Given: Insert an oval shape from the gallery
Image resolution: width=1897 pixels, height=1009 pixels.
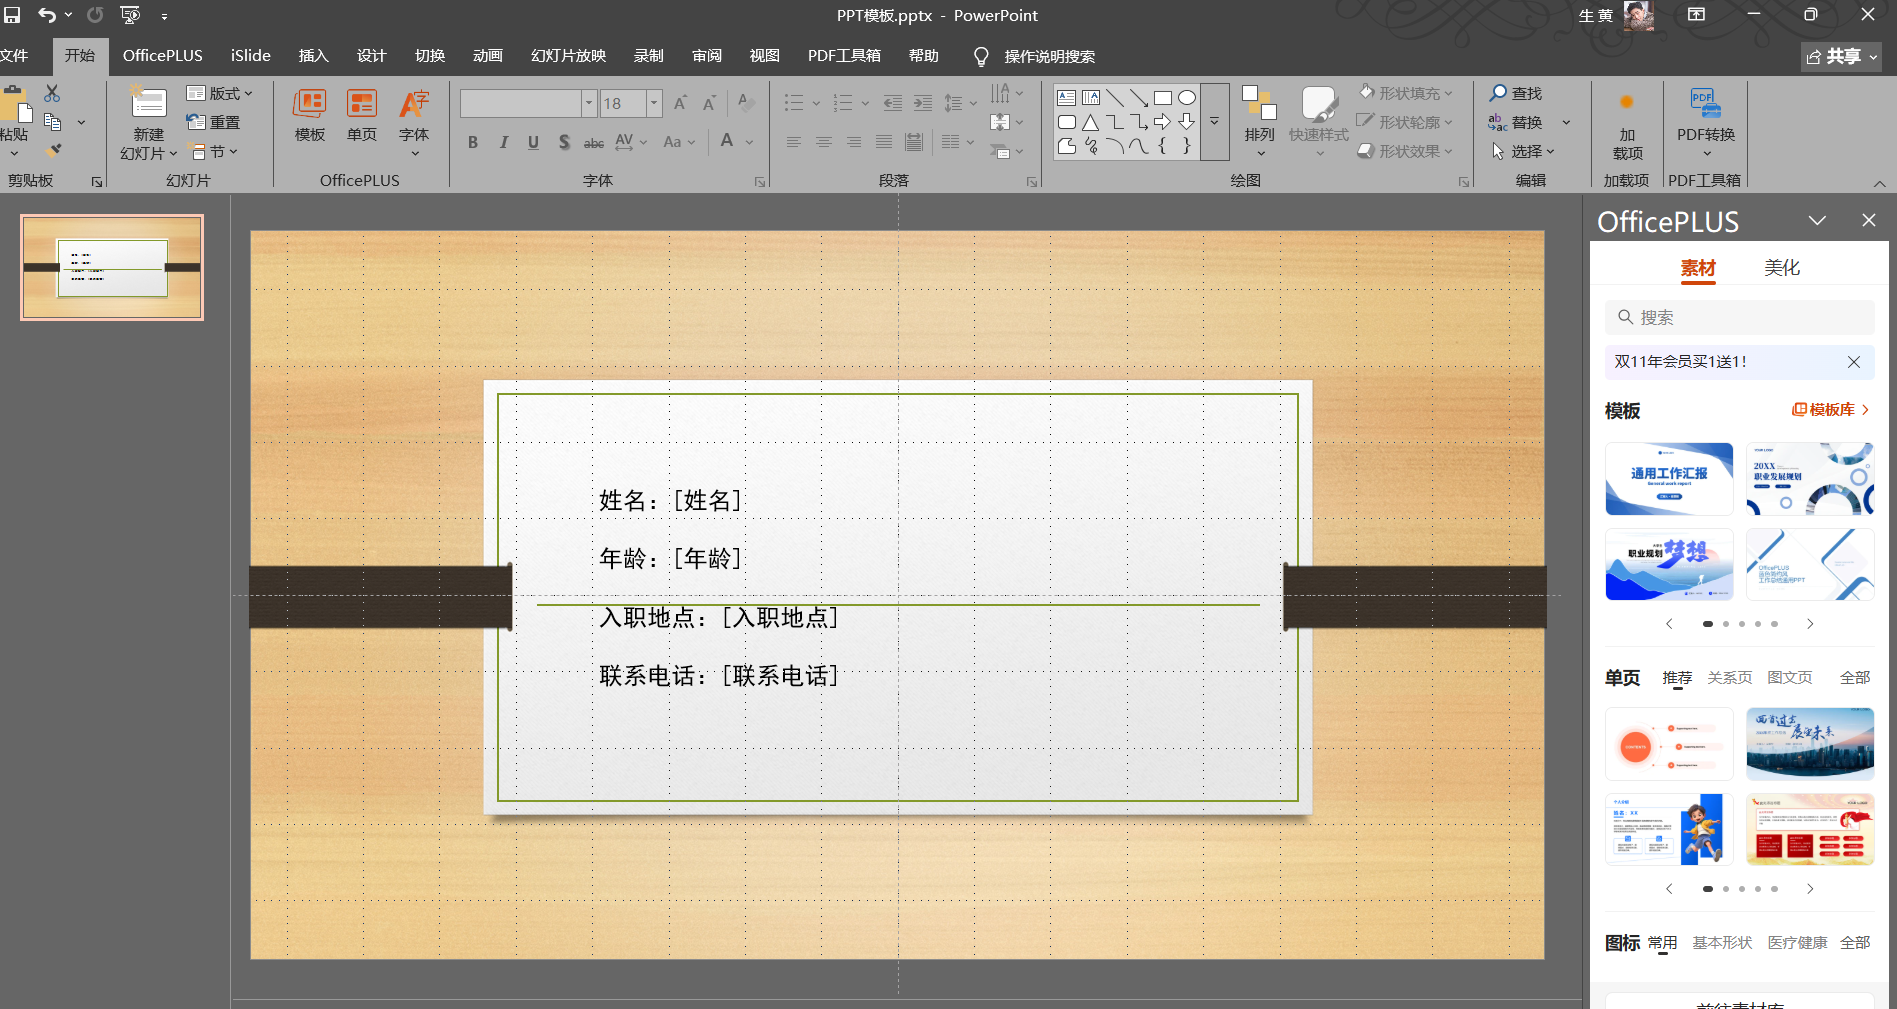Looking at the screenshot, I should point(1187,97).
